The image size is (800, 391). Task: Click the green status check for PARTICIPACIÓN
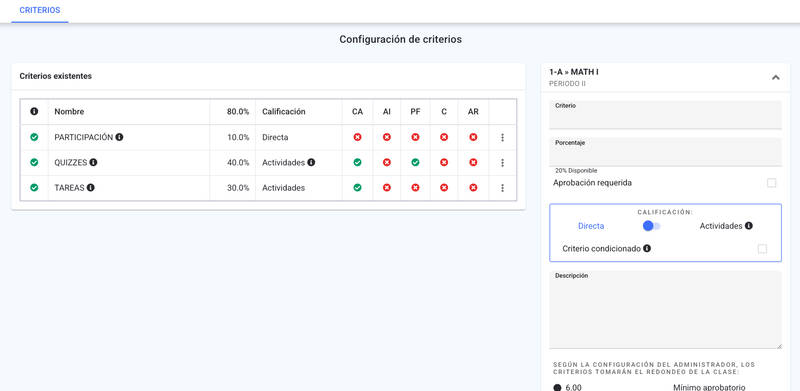[x=34, y=137]
